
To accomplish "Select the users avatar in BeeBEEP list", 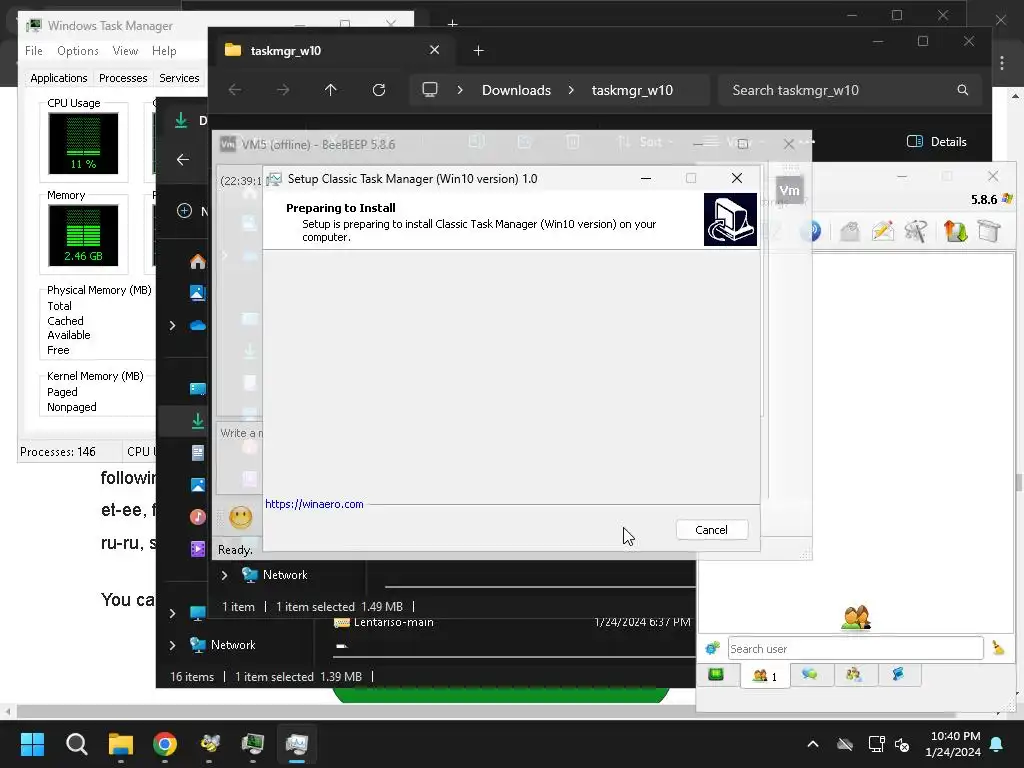I will (x=856, y=617).
